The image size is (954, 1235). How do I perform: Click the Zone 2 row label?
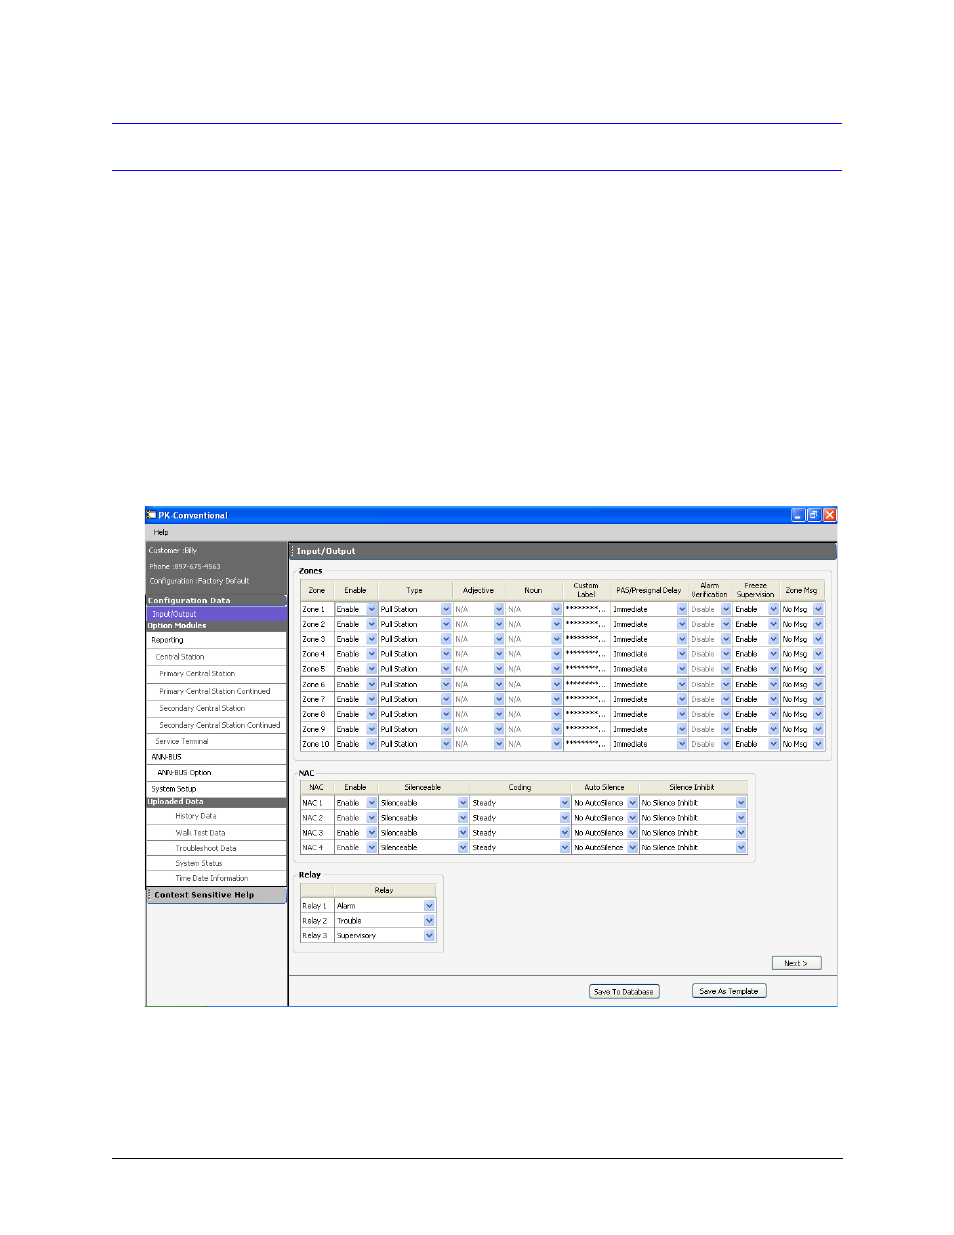[316, 624]
